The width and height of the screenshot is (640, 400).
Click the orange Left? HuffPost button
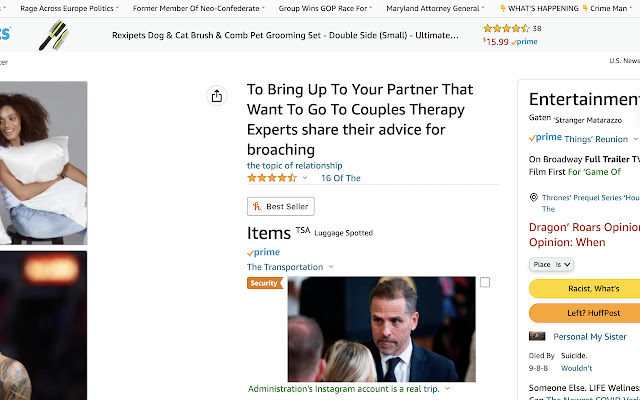tap(584, 313)
